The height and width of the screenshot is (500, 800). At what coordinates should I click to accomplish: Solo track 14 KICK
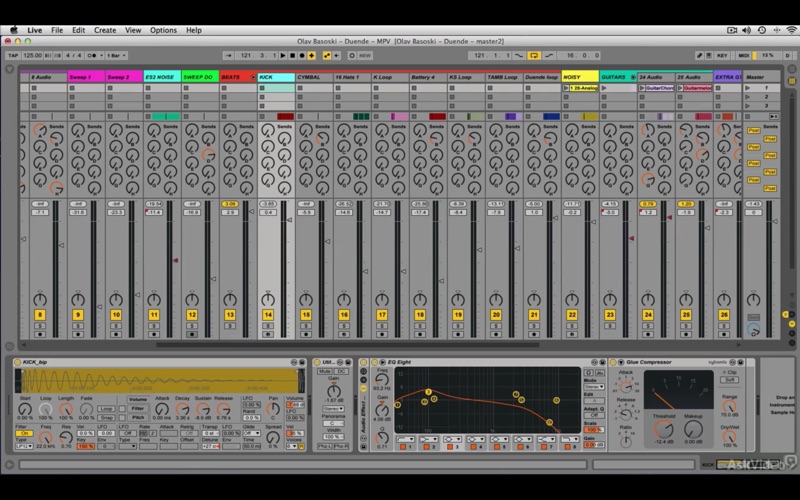point(268,326)
